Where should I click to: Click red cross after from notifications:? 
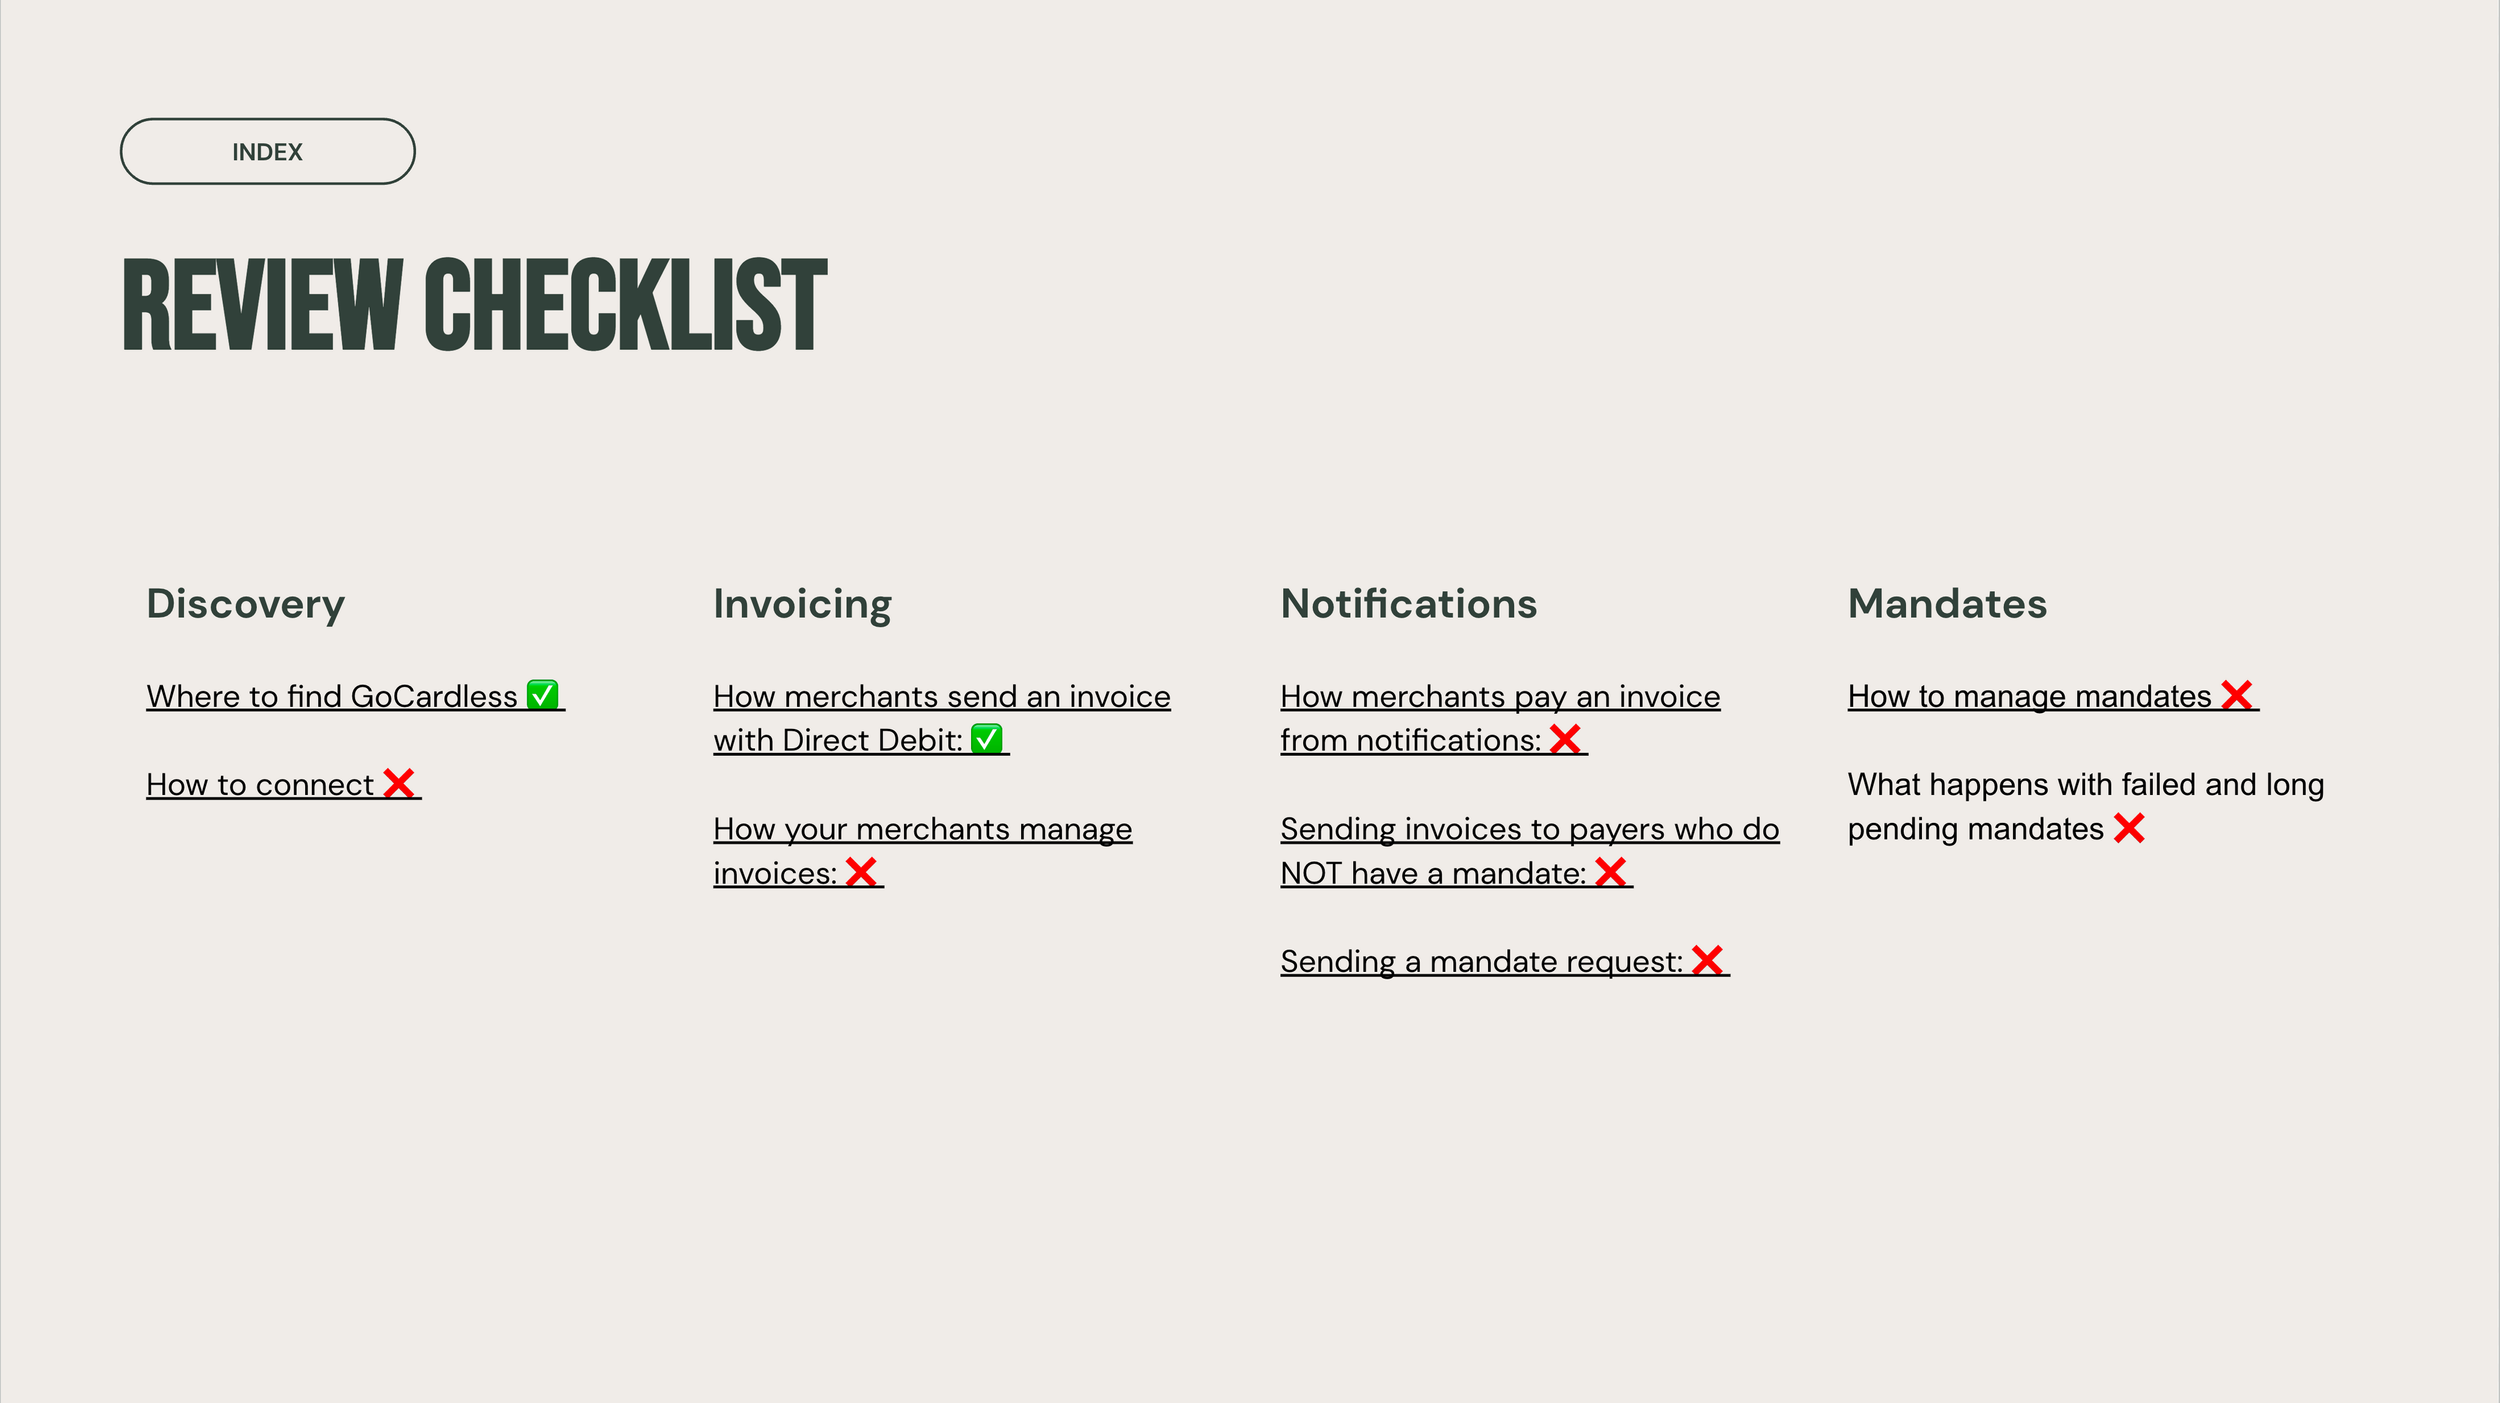(1564, 739)
